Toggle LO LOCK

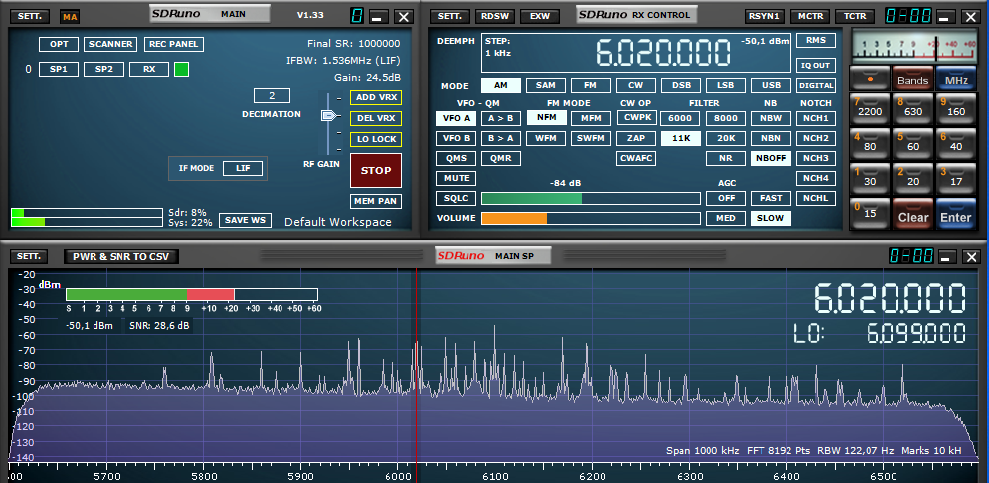click(x=376, y=139)
